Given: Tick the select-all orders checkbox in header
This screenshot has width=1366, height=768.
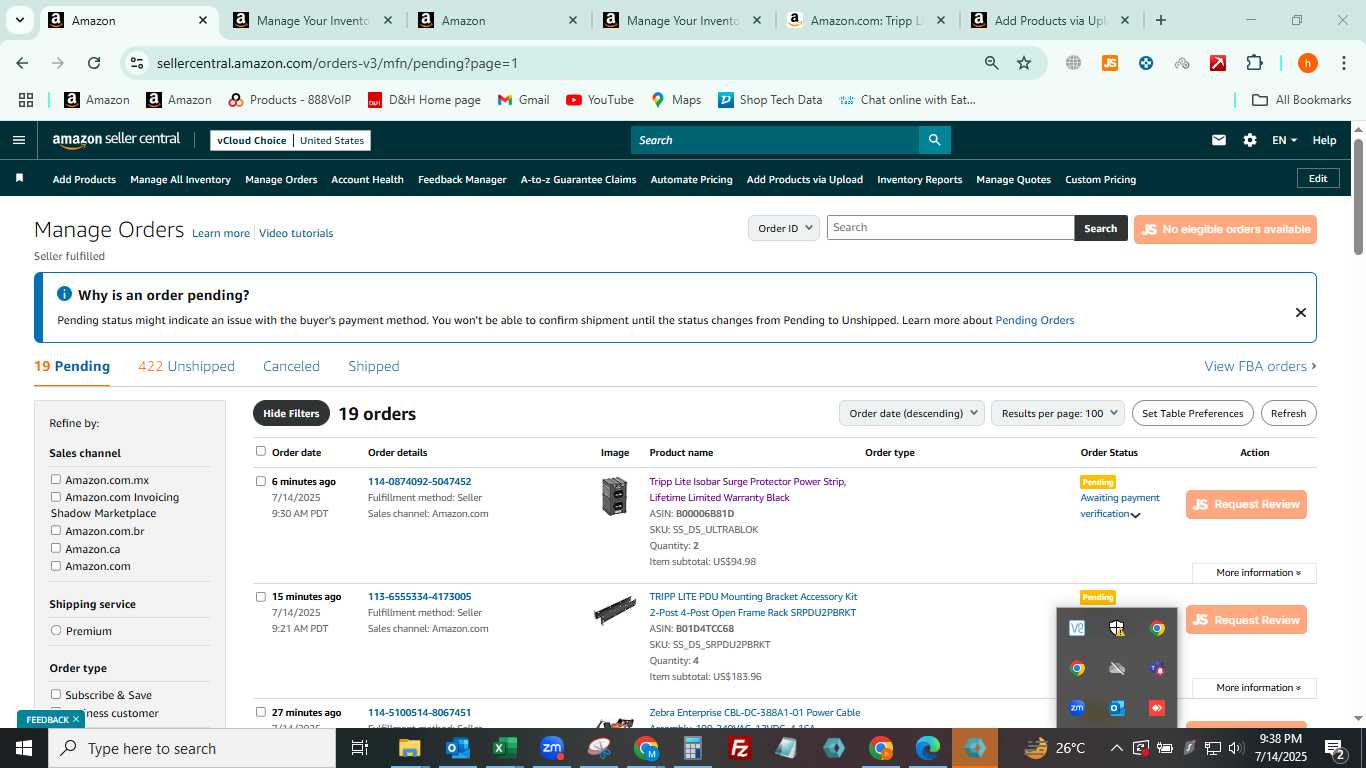Looking at the screenshot, I should 261,451.
